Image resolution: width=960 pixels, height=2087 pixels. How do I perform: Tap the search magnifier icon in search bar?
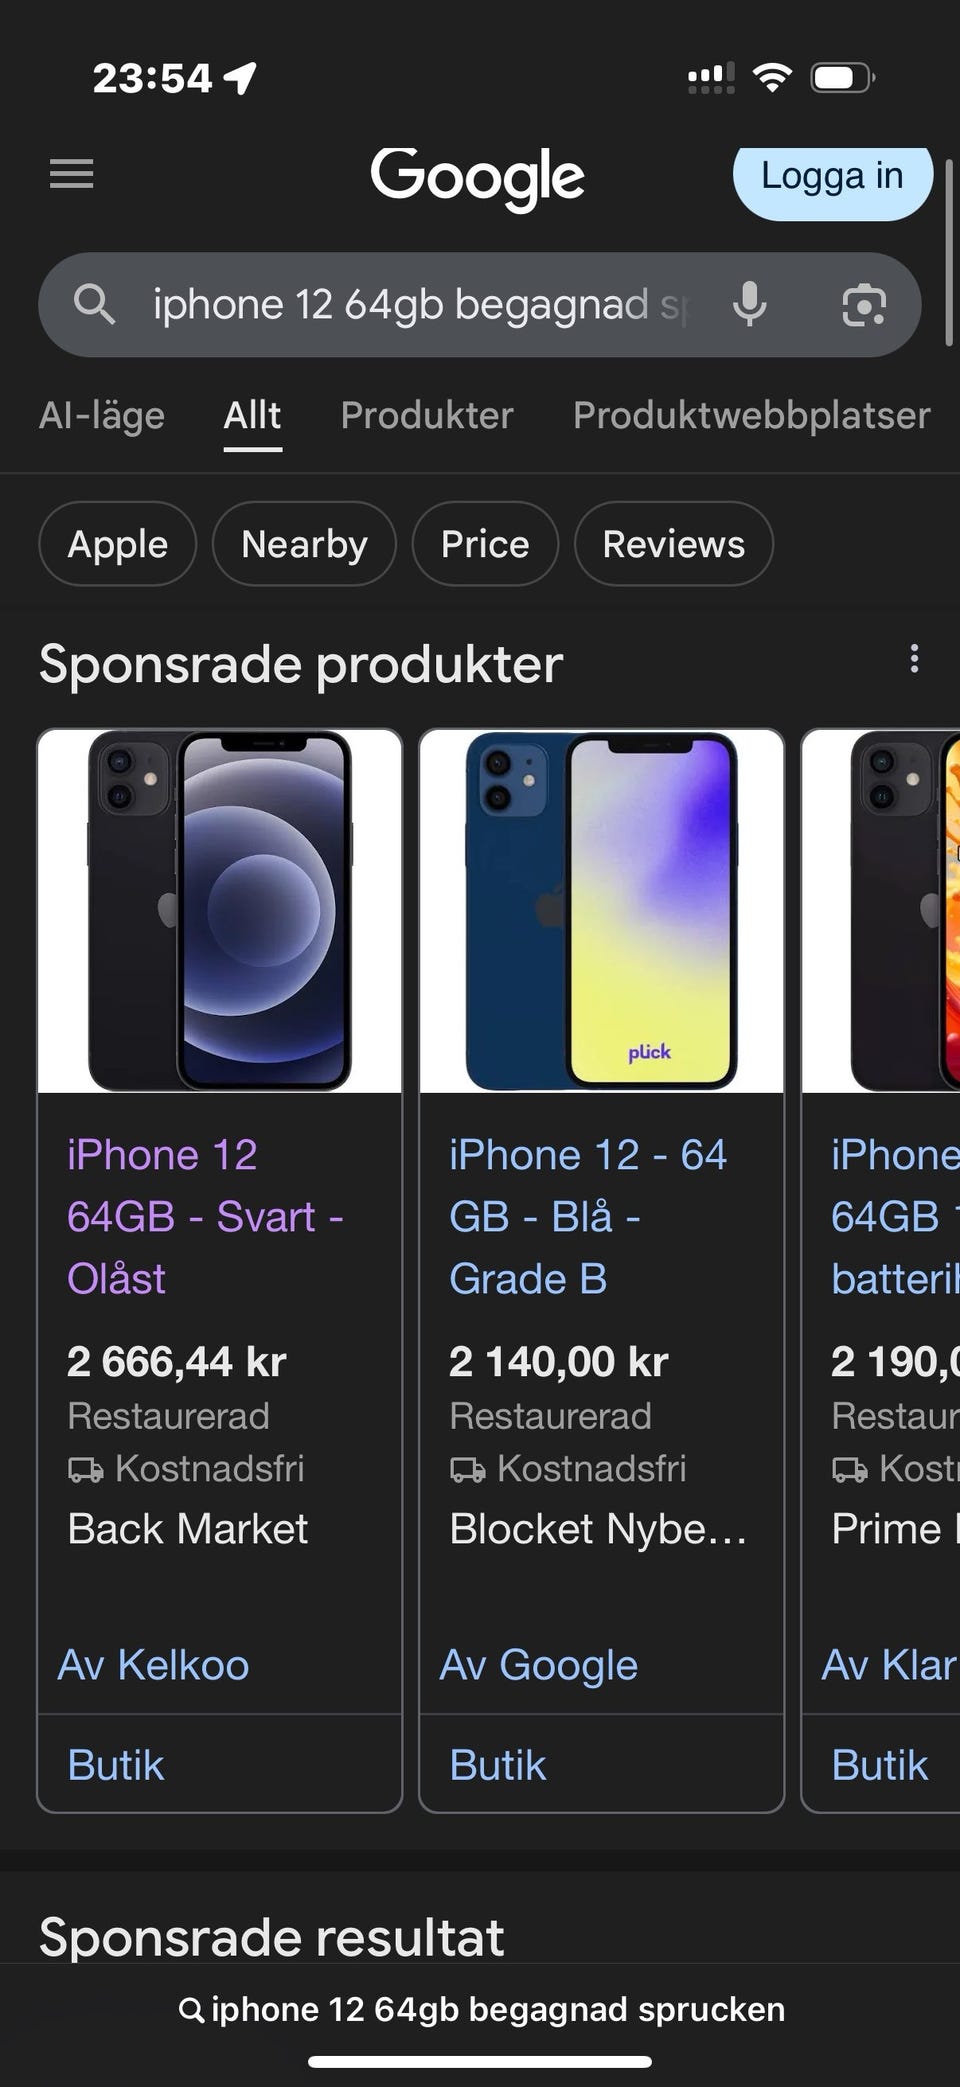point(94,304)
